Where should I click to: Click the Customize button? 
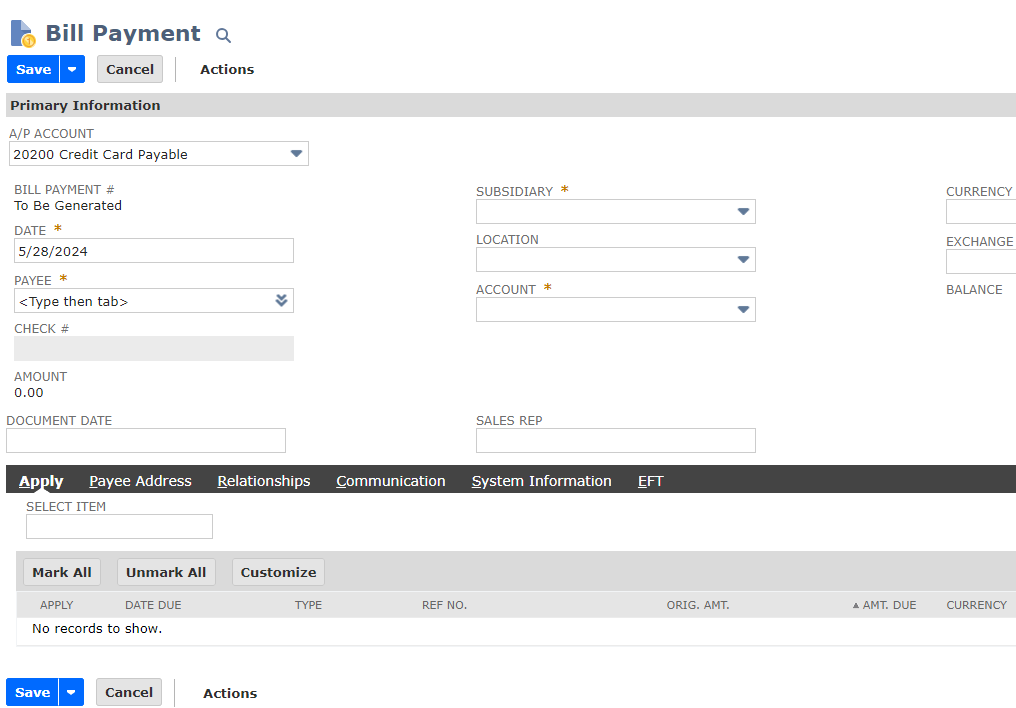pos(278,572)
